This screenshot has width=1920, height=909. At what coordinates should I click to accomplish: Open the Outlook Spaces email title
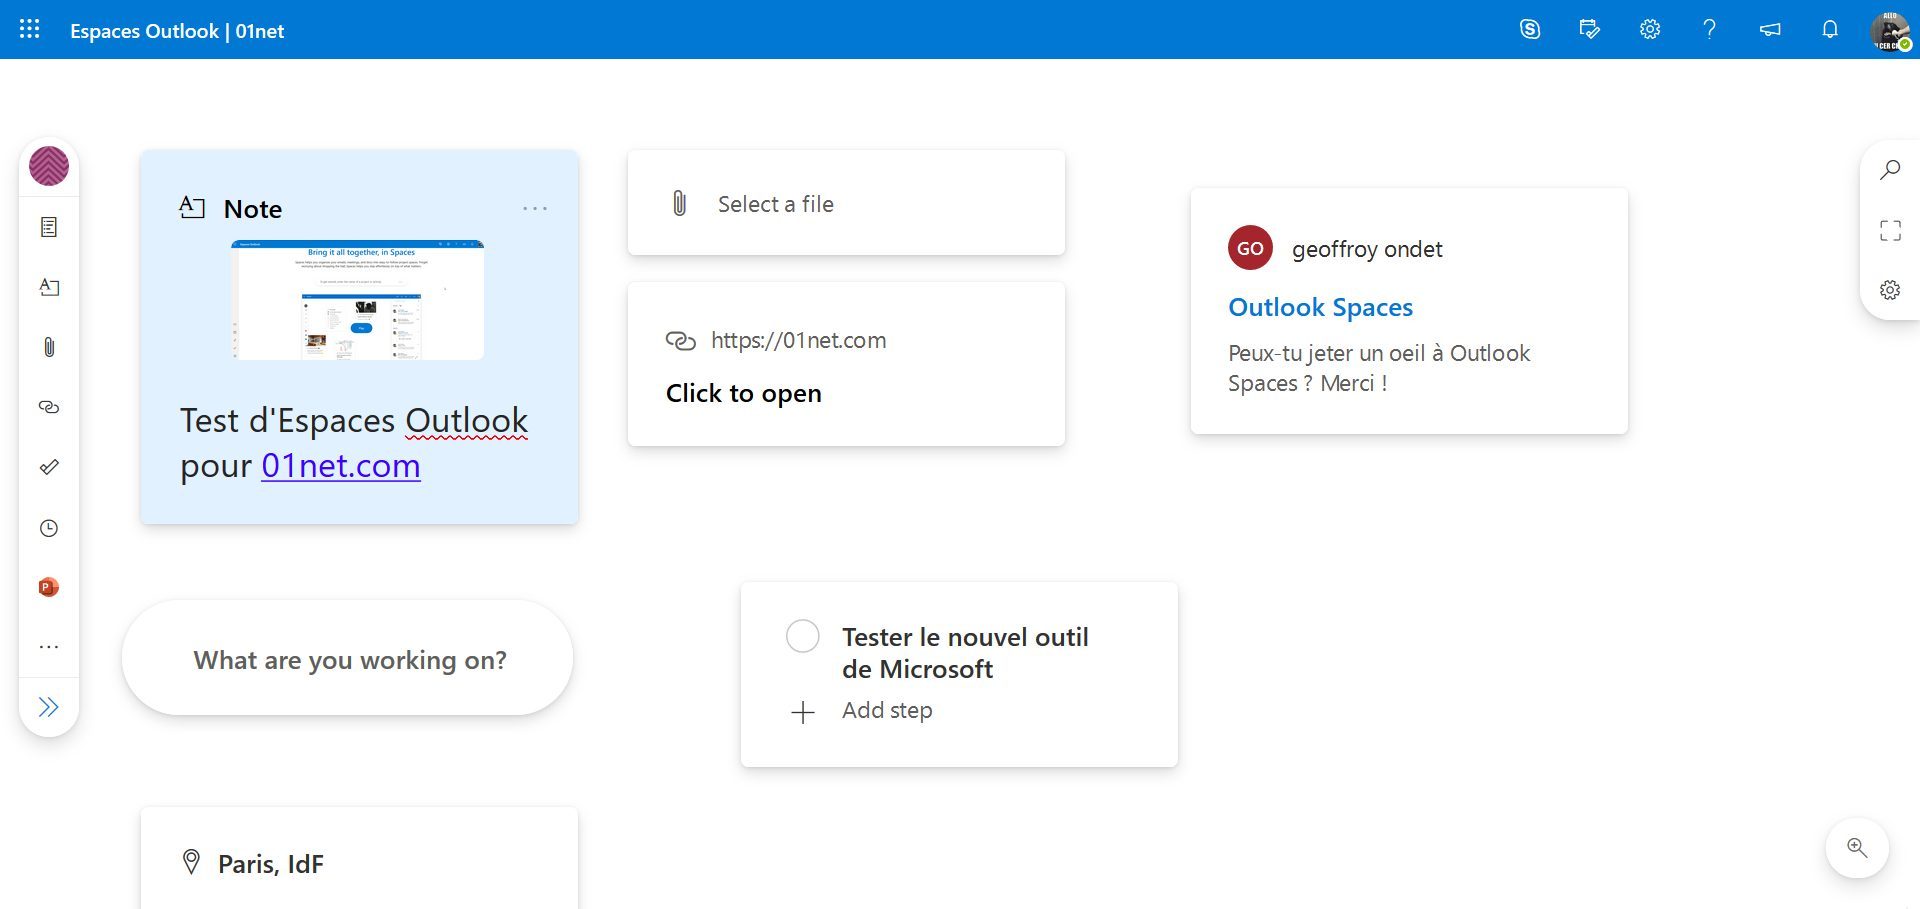click(1320, 307)
